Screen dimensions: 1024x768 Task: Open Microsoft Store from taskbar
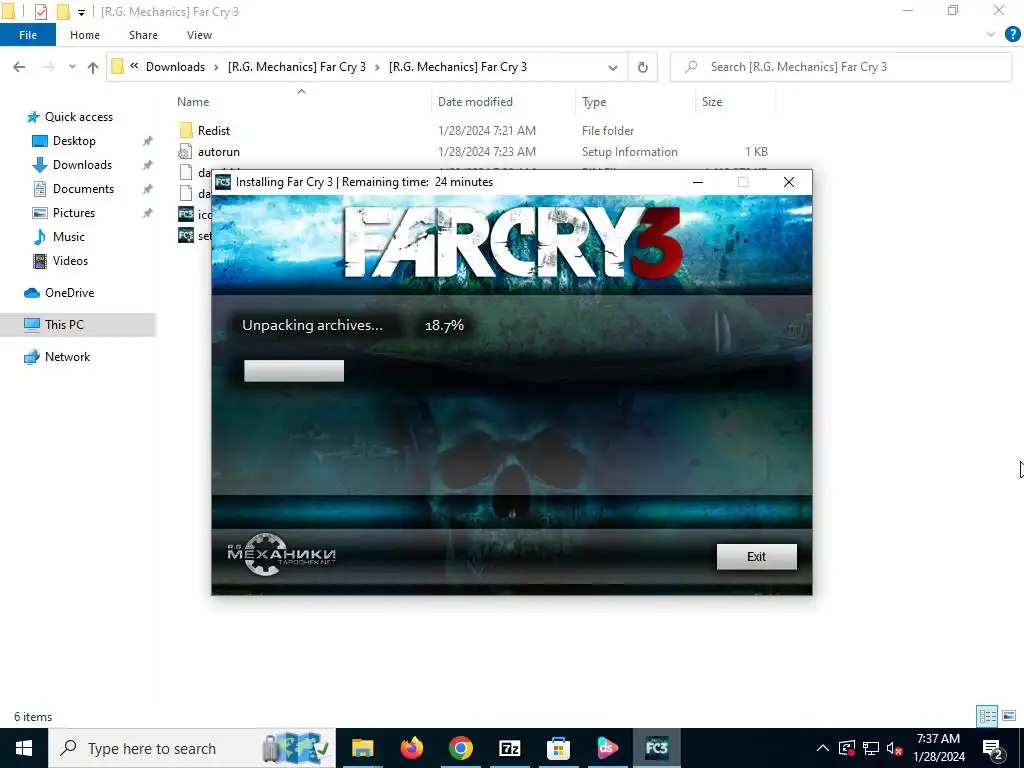[x=558, y=748]
